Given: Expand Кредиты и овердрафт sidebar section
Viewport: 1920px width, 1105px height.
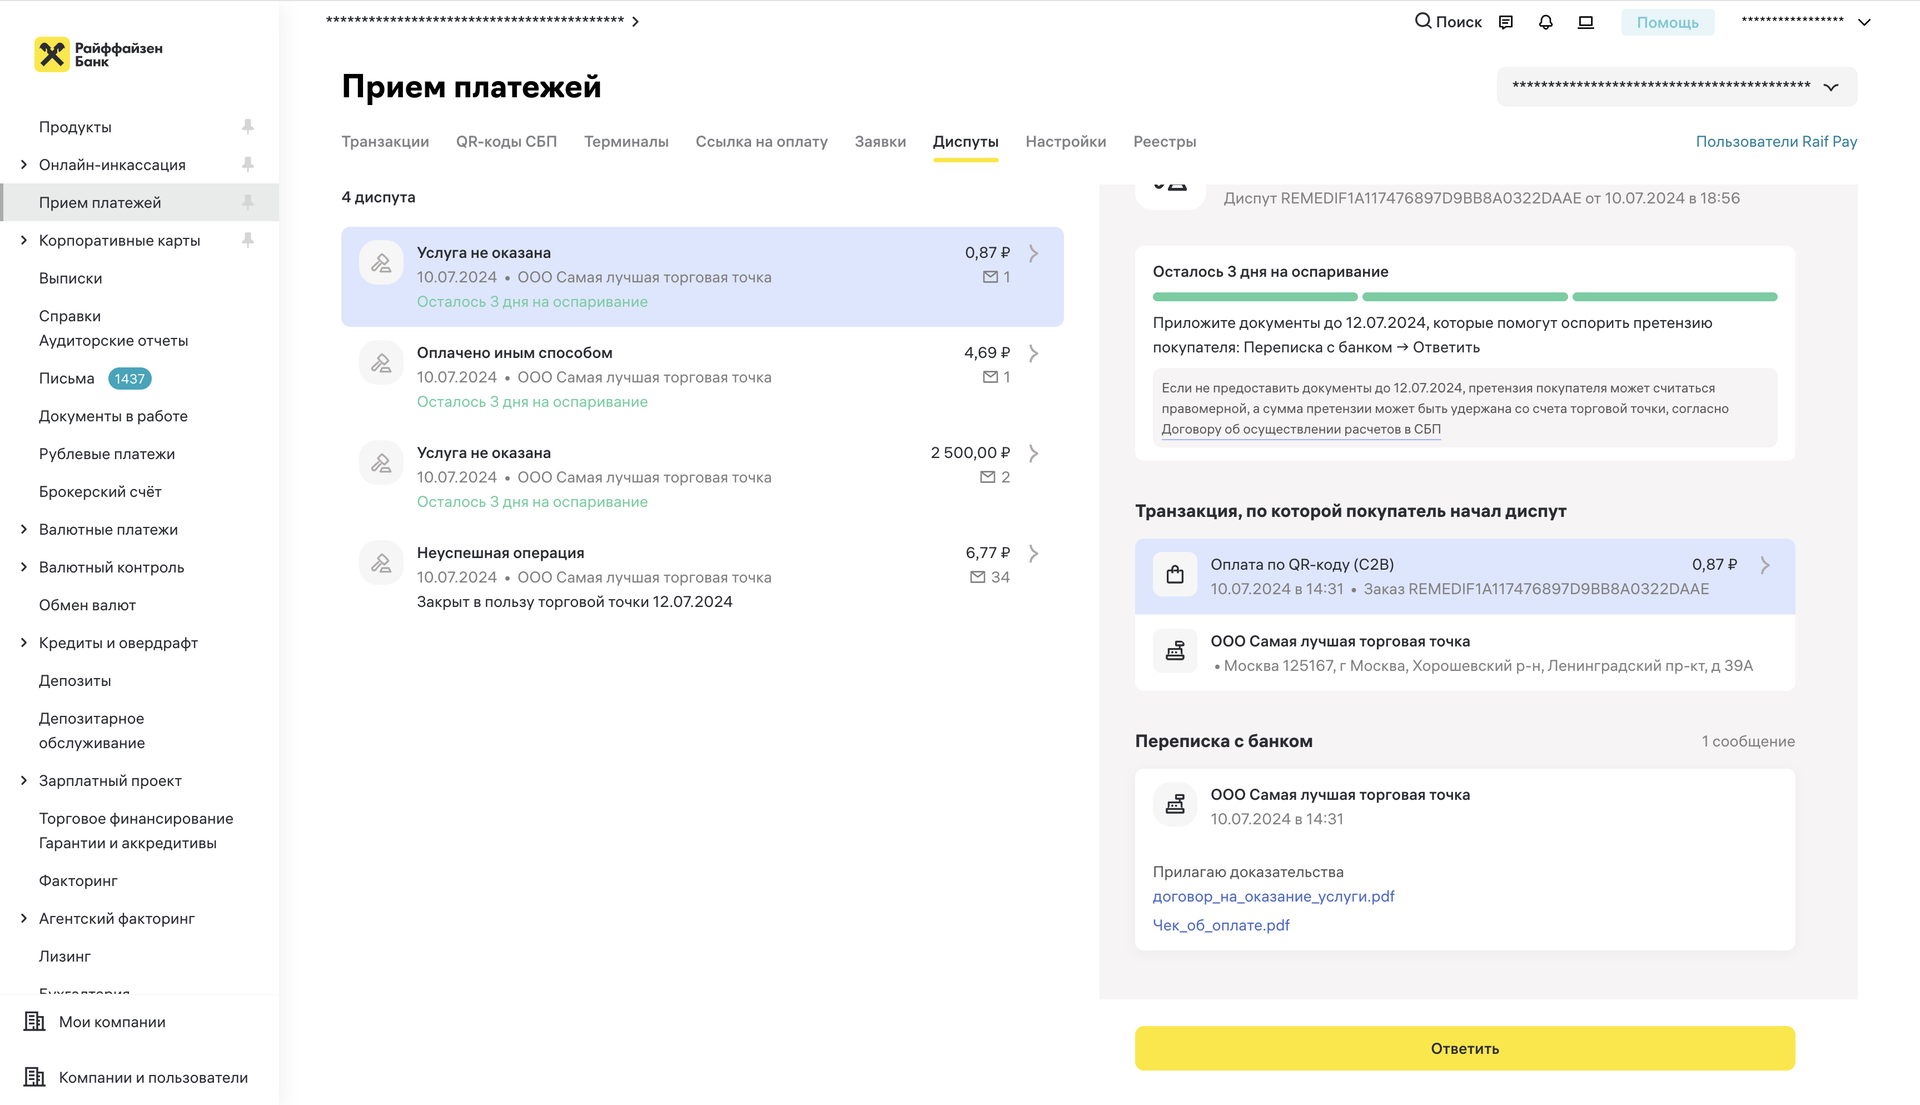Looking at the screenshot, I should [x=24, y=642].
